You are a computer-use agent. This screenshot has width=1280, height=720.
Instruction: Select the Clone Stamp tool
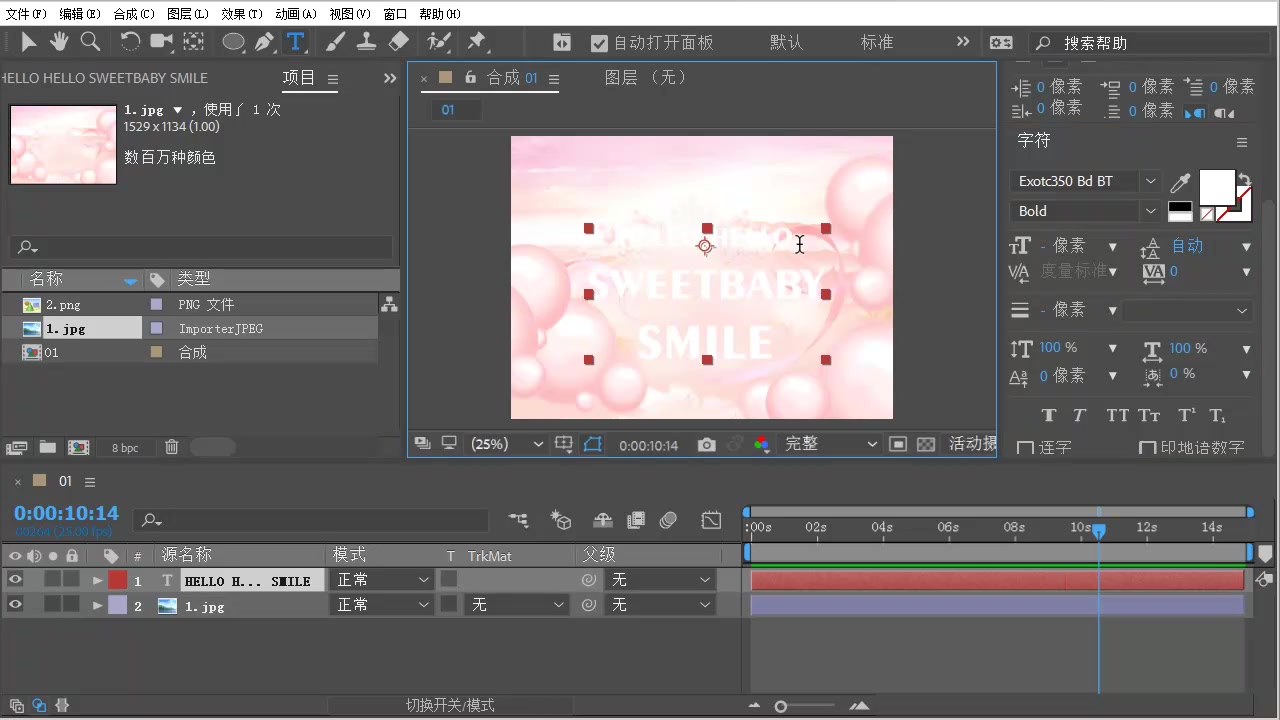367,41
